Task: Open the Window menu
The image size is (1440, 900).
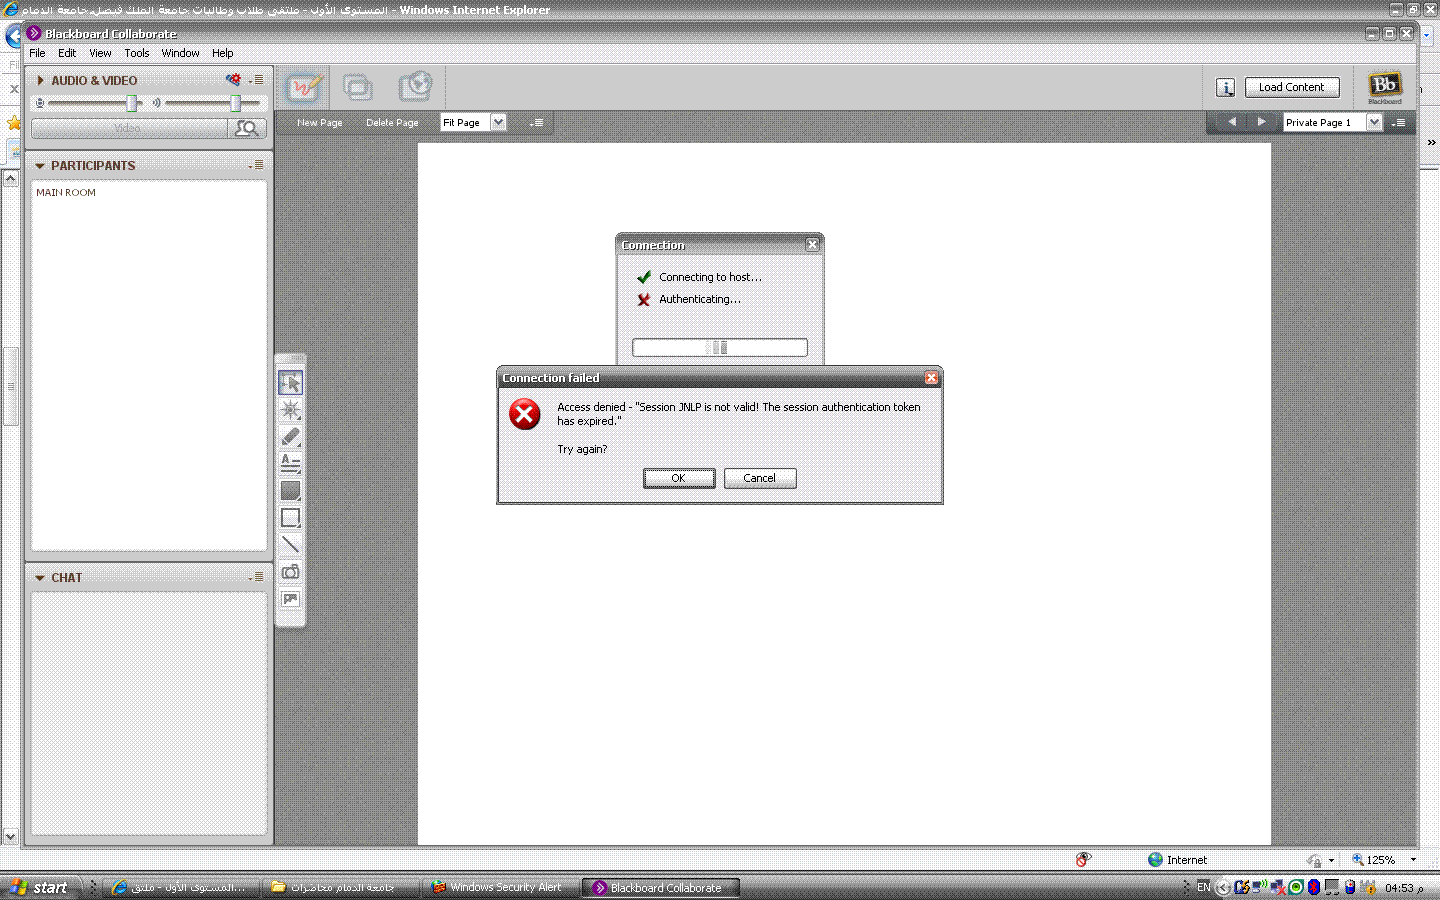Action: point(180,53)
